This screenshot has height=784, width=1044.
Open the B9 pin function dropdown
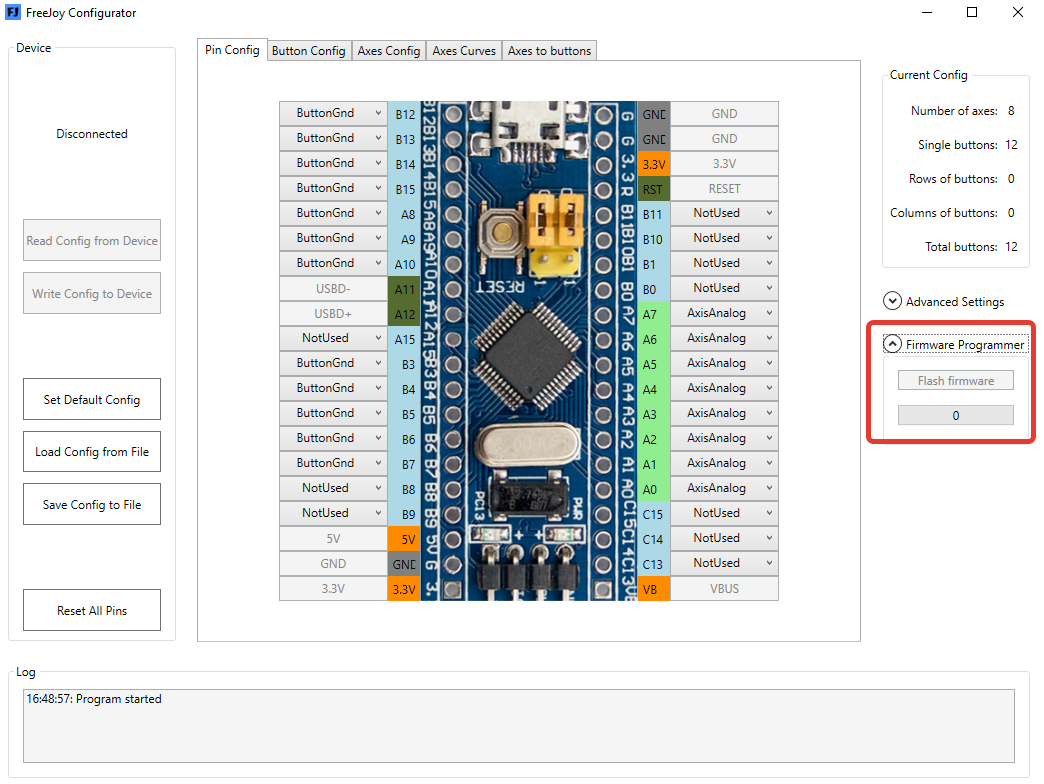click(333, 513)
